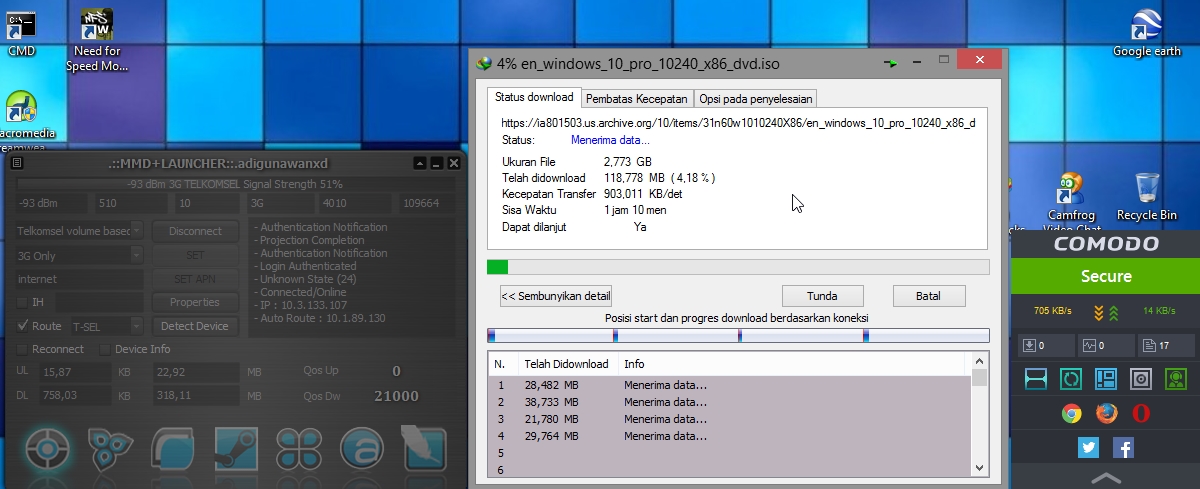1200x489 pixels.
Task: Click Disconnect button in MMD Launcher
Action: [195, 231]
